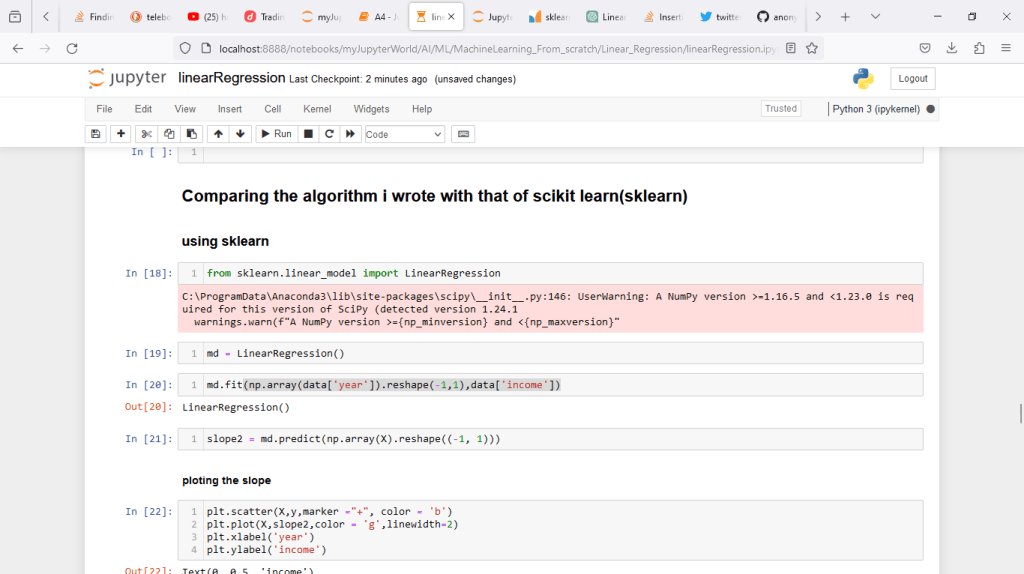This screenshot has width=1024, height=574.
Task: Toggle reader view in the address bar
Action: 791,48
